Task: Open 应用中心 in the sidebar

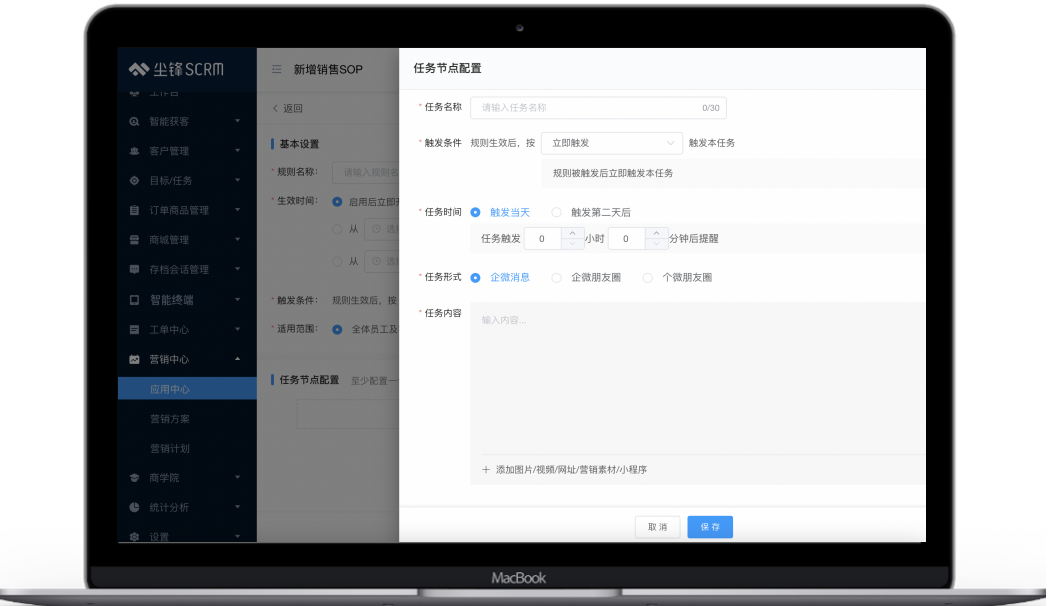Action: tap(187, 389)
